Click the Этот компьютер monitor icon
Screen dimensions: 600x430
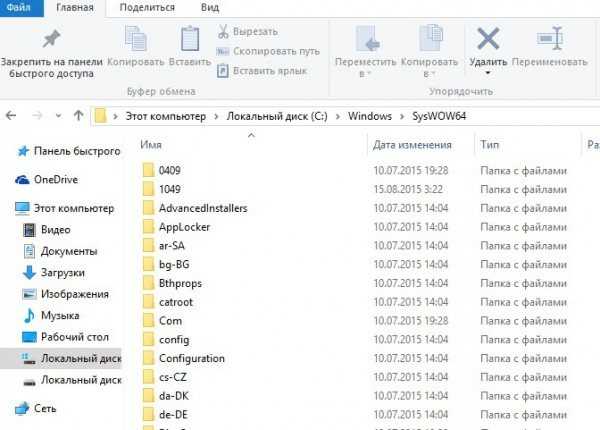pos(22,208)
